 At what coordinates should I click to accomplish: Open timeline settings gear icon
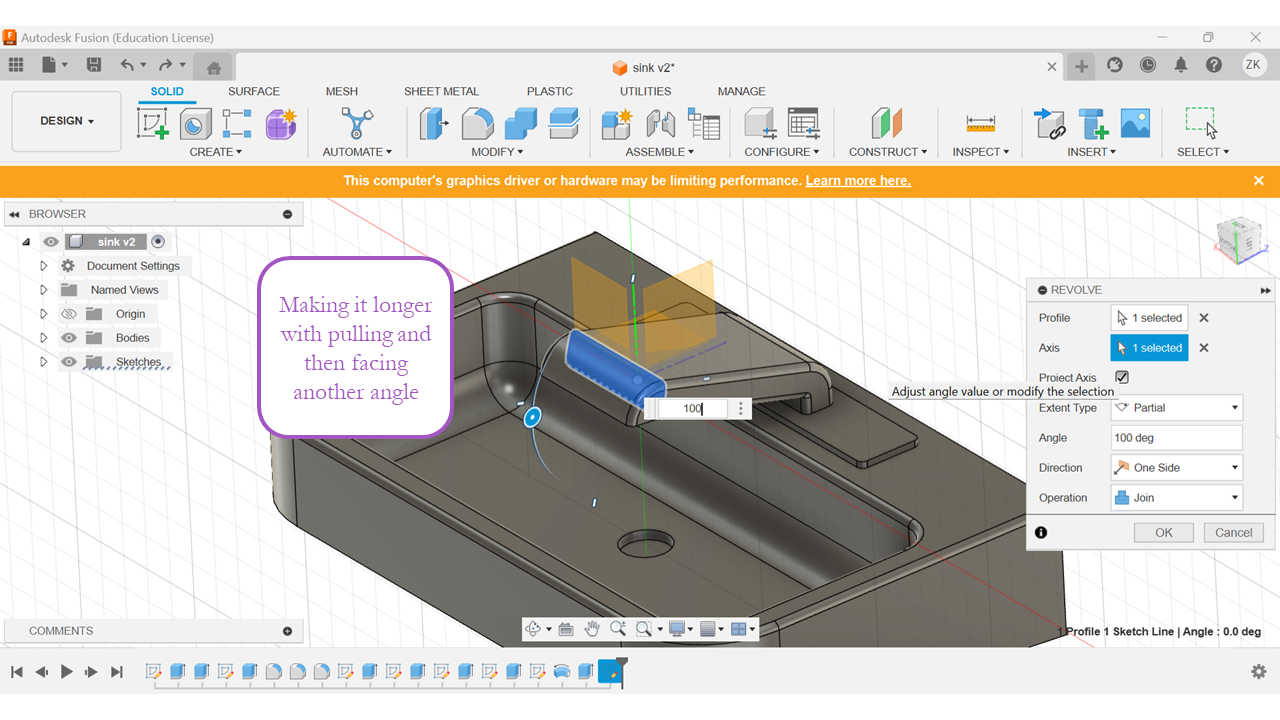[x=1259, y=672]
